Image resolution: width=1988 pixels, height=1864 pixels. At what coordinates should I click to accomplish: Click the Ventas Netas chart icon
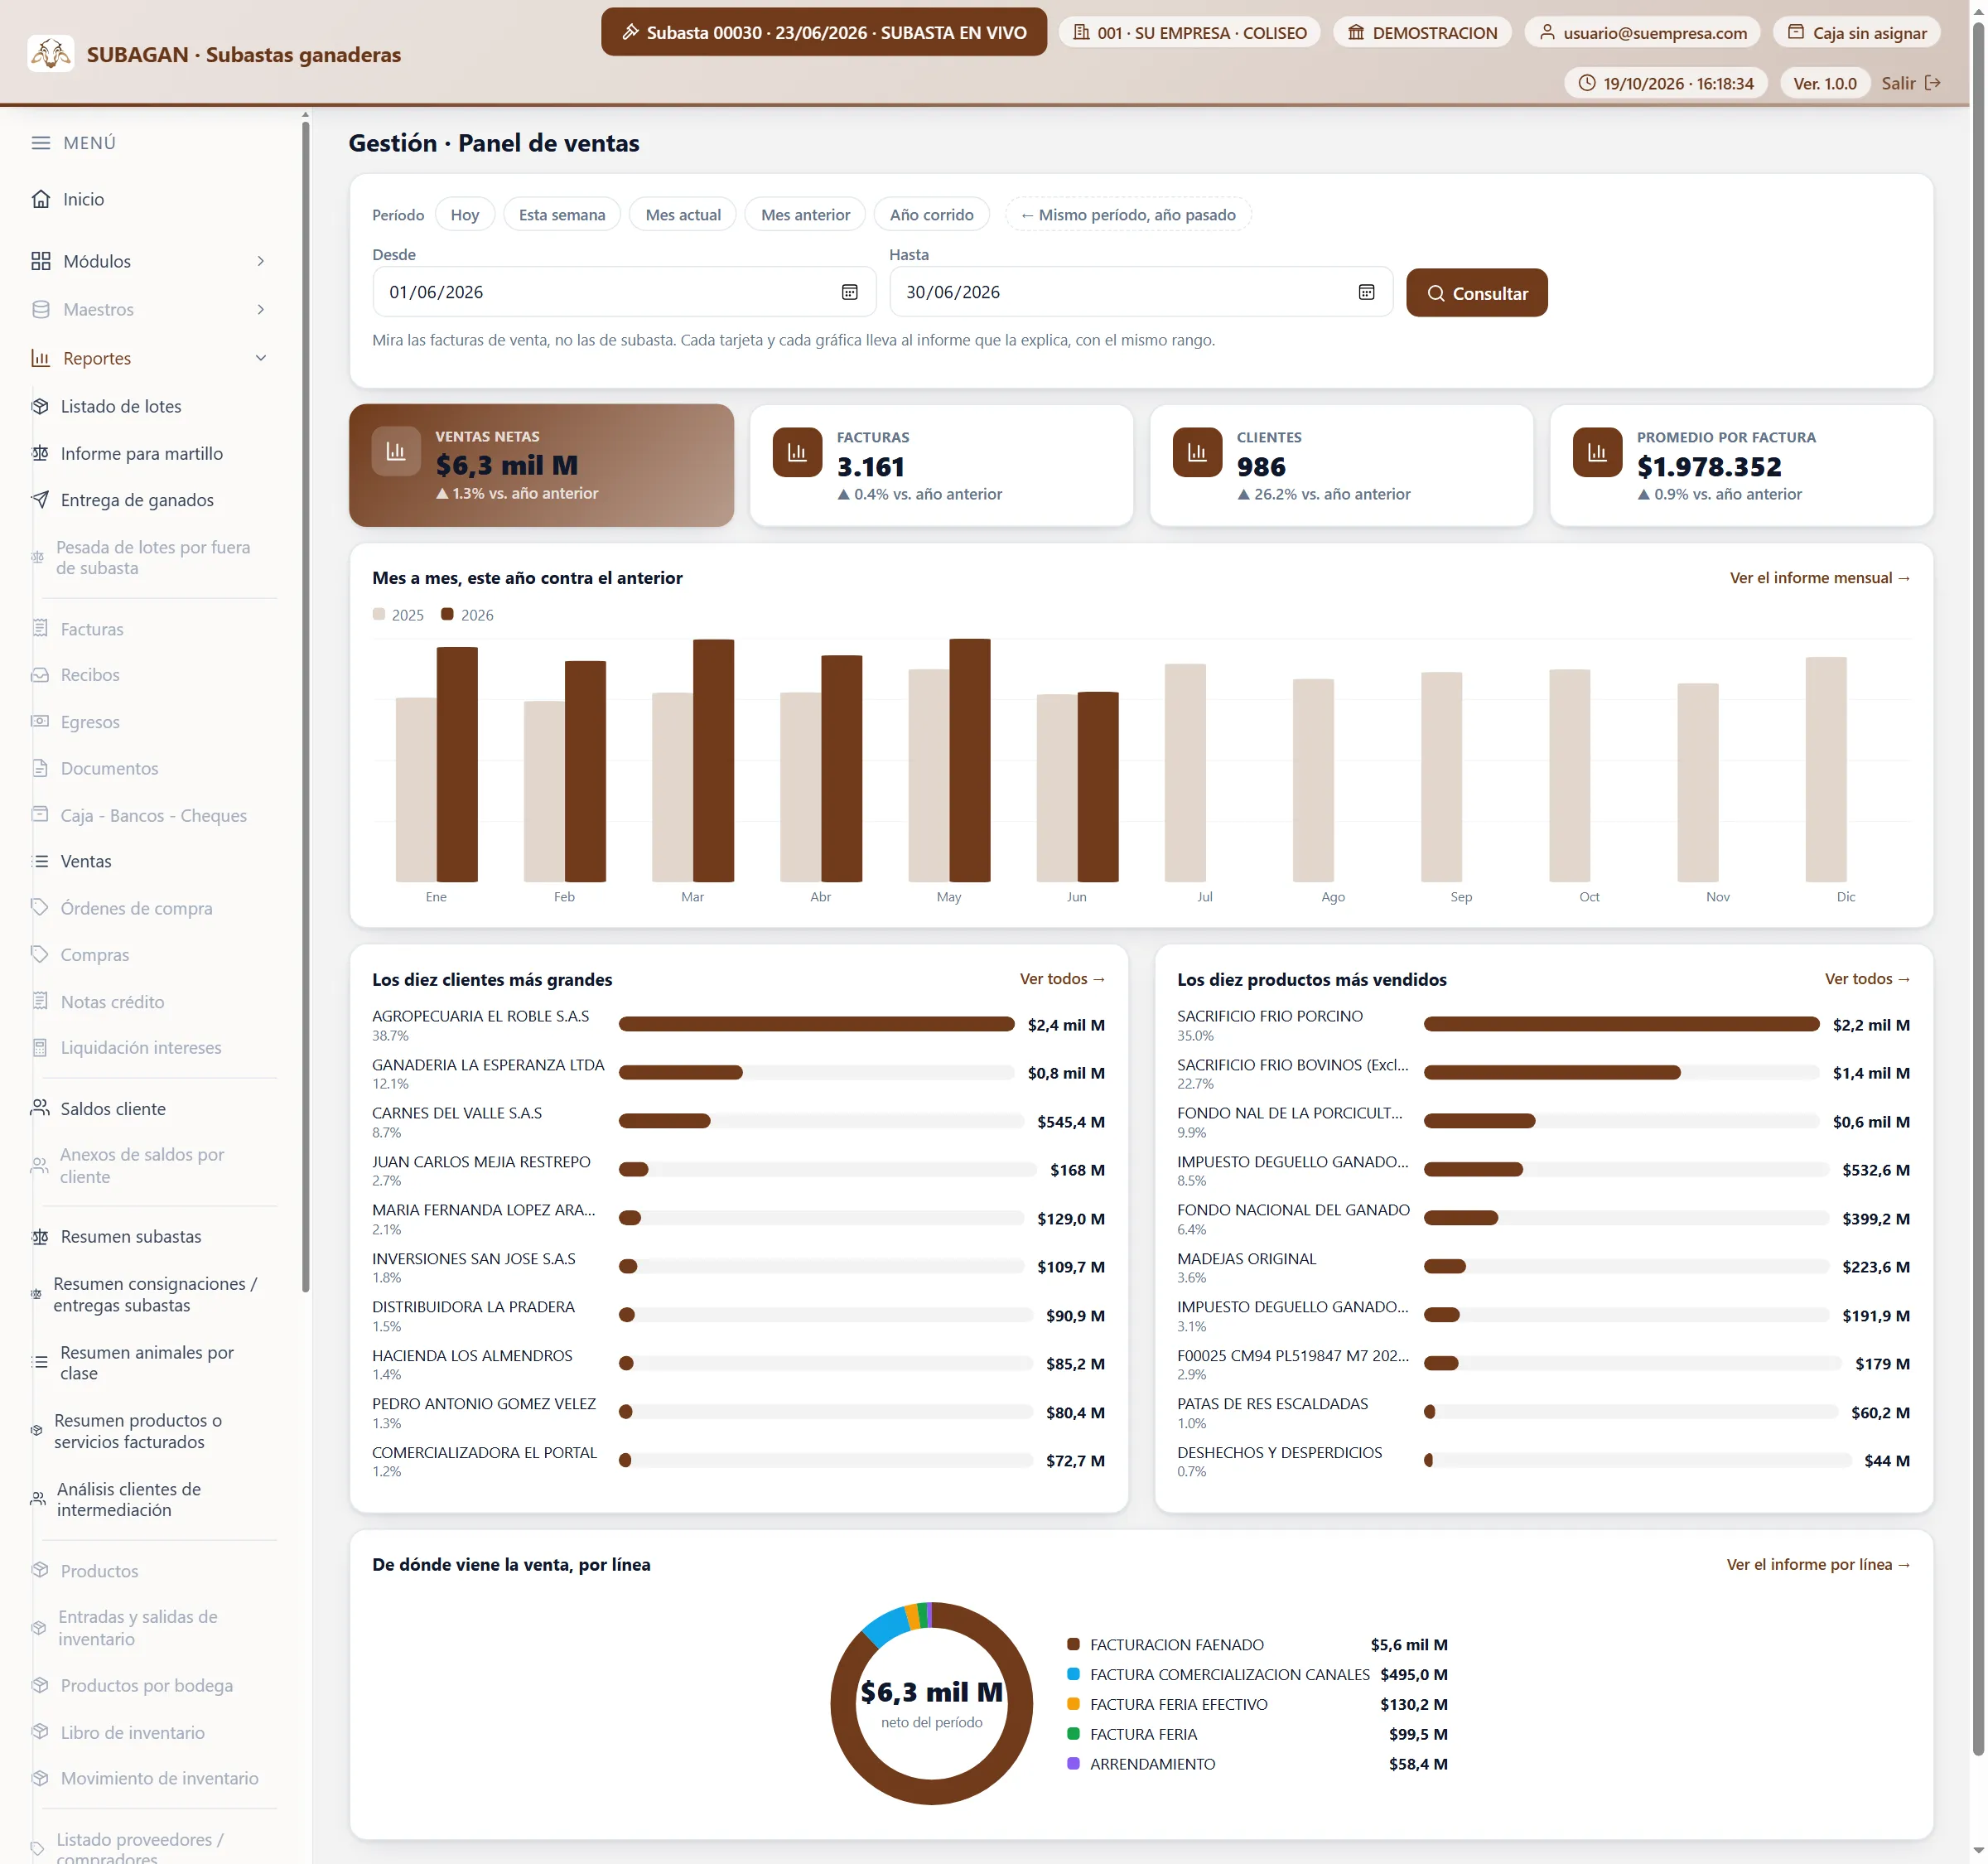[396, 451]
